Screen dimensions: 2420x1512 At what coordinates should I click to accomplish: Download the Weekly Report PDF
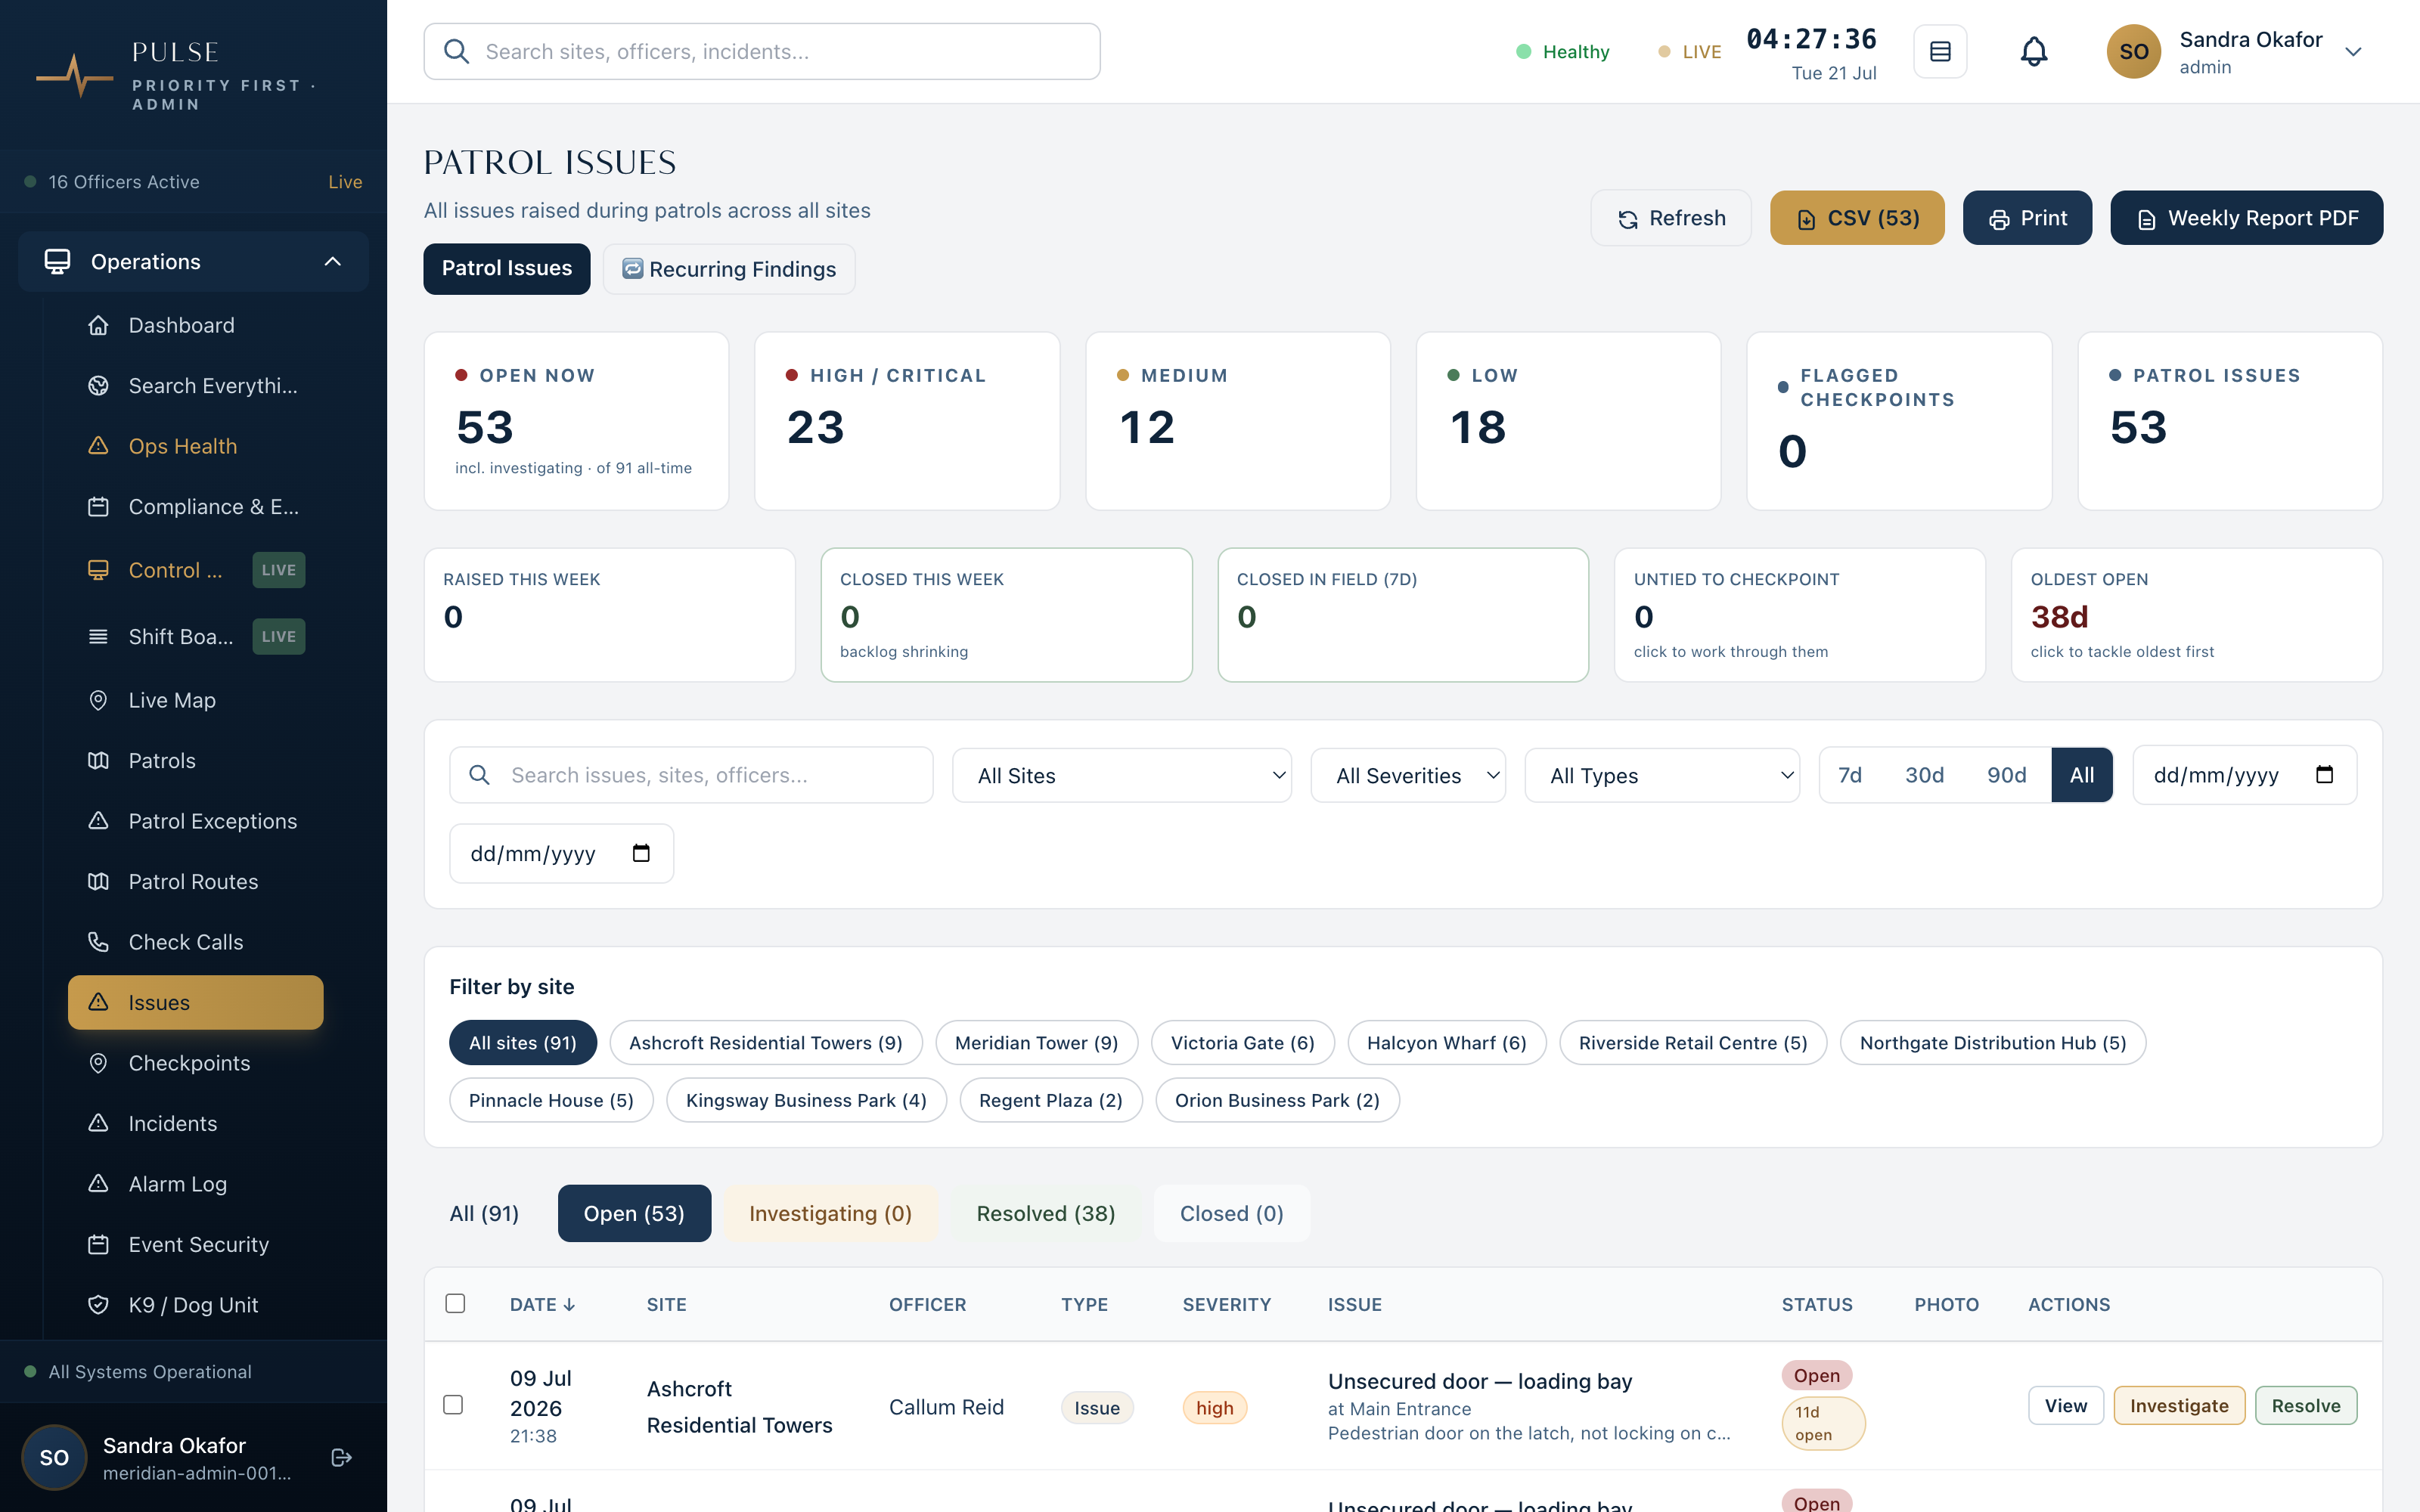tap(2246, 218)
